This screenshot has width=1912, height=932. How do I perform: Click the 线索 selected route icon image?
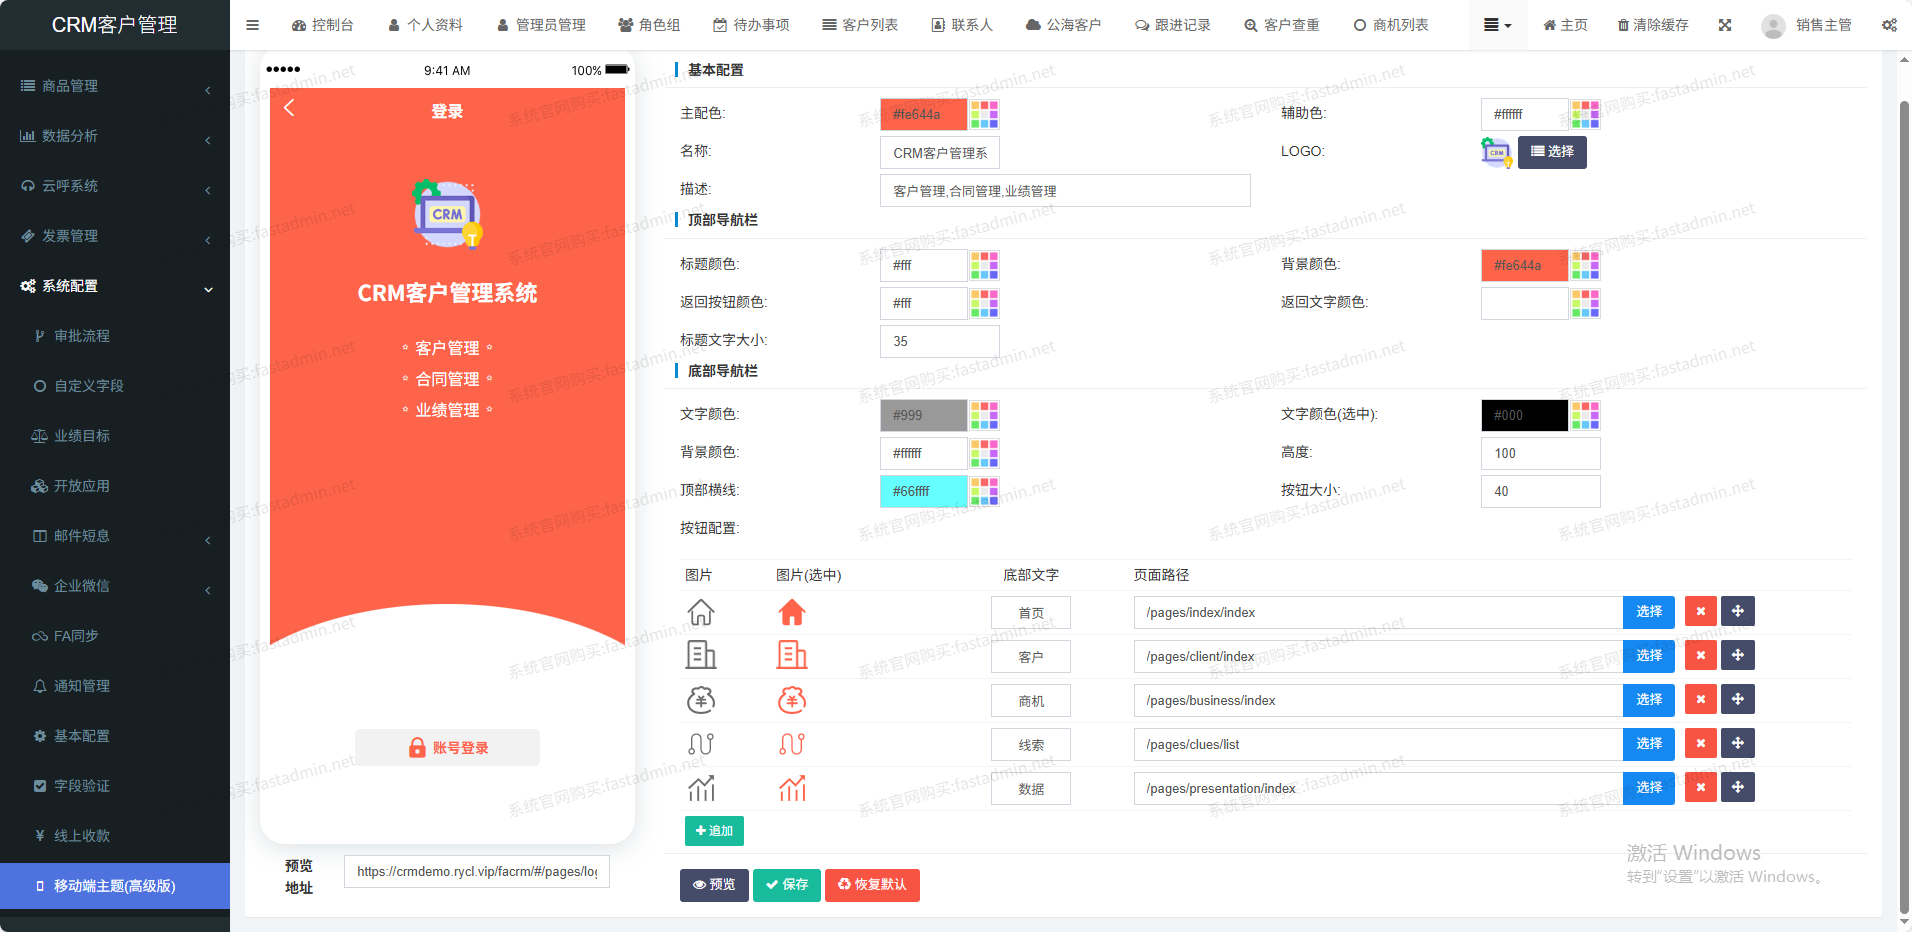pos(792,744)
